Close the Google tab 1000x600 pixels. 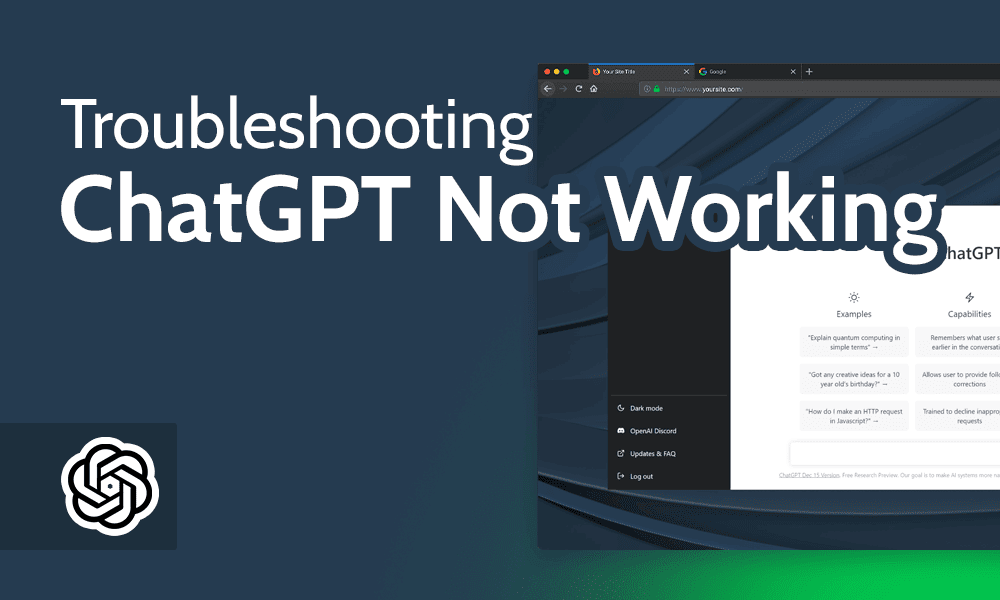click(792, 71)
